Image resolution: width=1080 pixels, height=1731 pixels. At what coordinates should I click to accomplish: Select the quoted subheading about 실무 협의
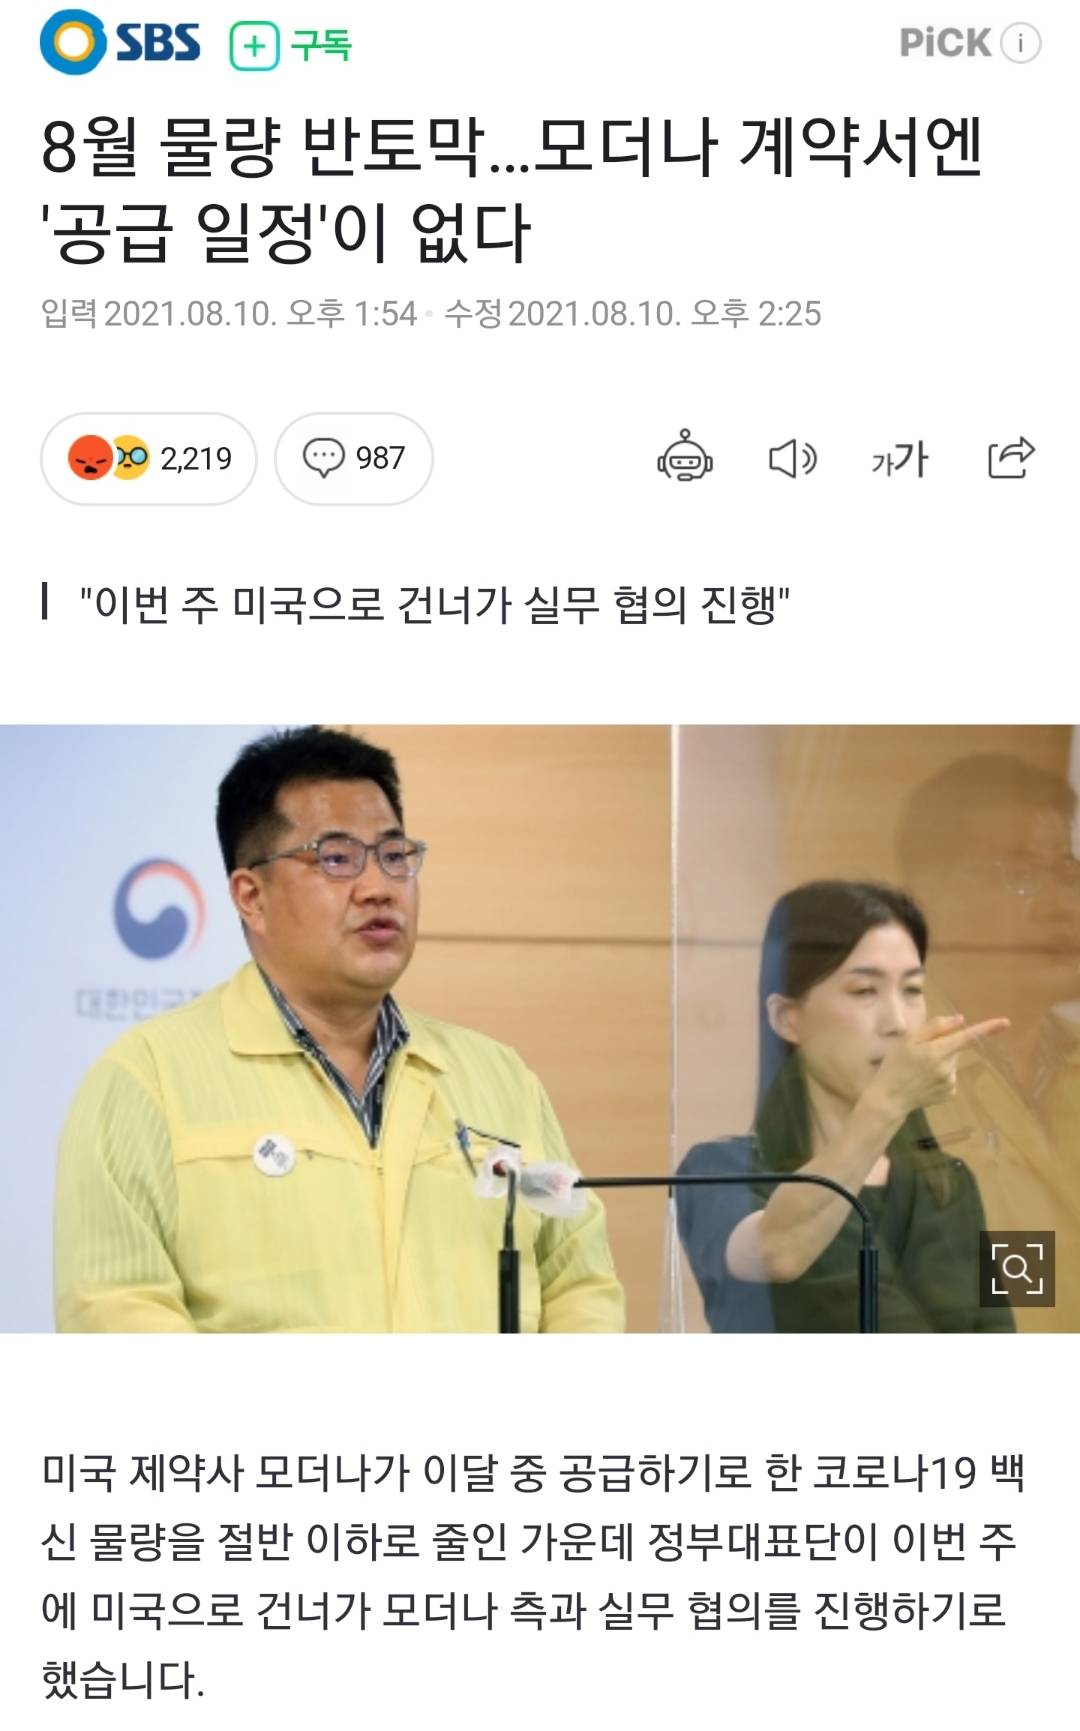[435, 605]
